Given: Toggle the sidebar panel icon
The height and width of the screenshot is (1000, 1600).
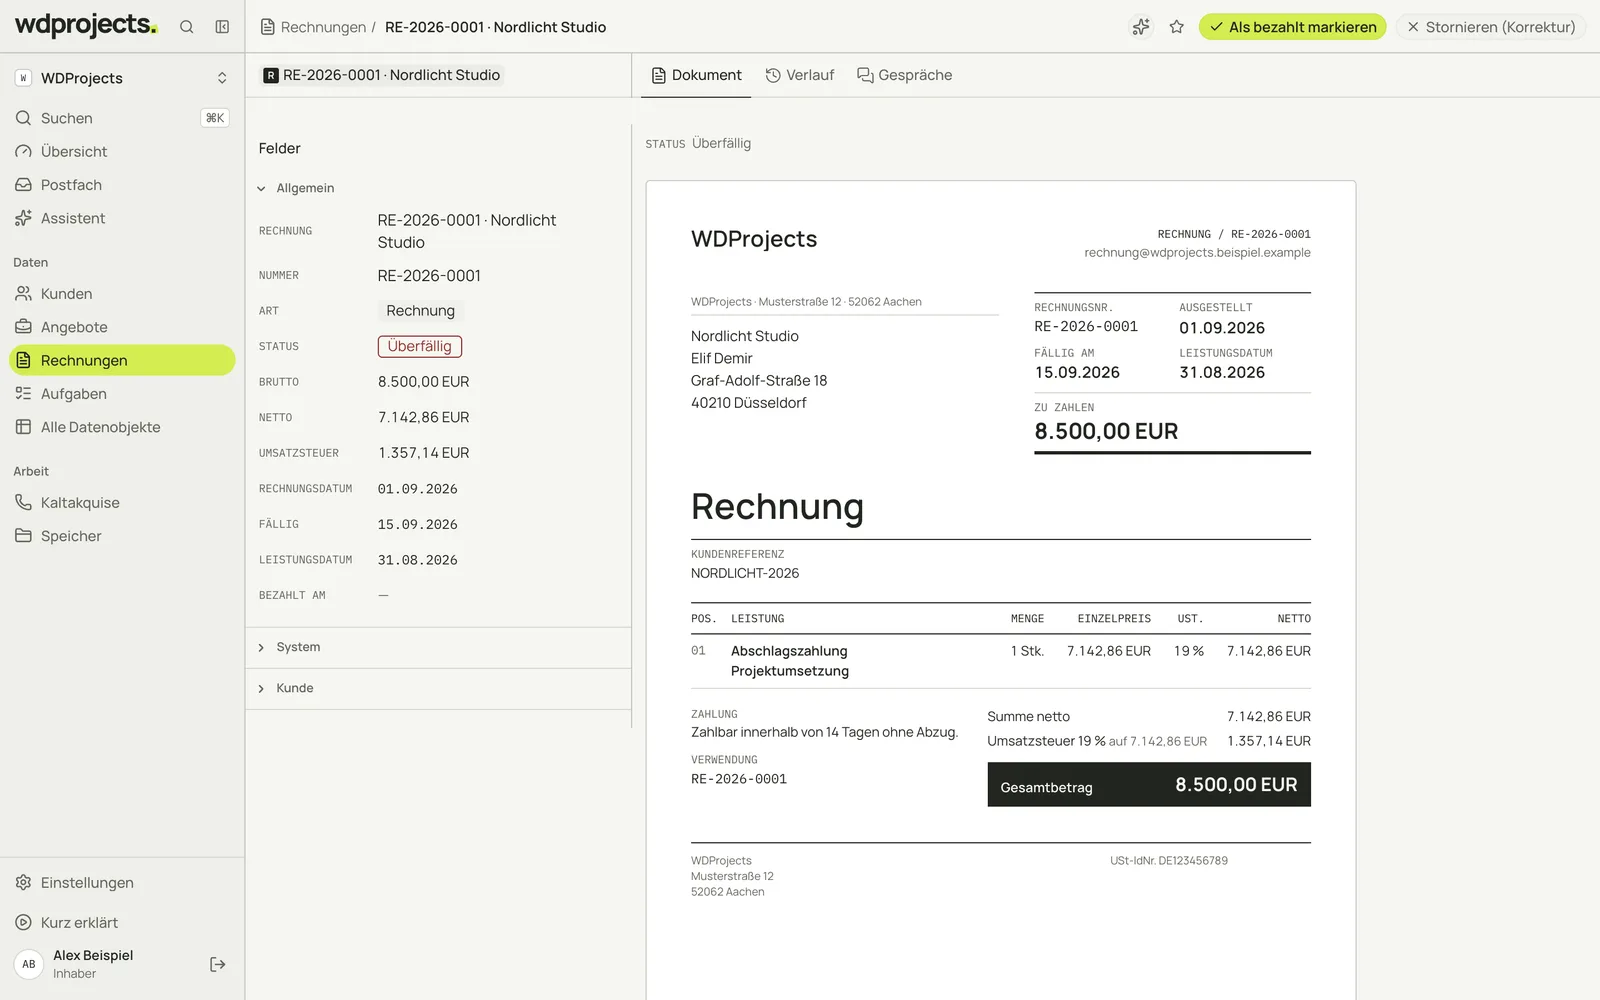Looking at the screenshot, I should [x=222, y=27].
